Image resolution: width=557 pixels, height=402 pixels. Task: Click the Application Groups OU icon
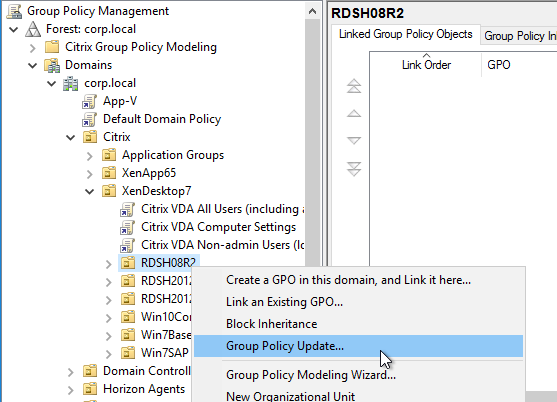[109, 155]
